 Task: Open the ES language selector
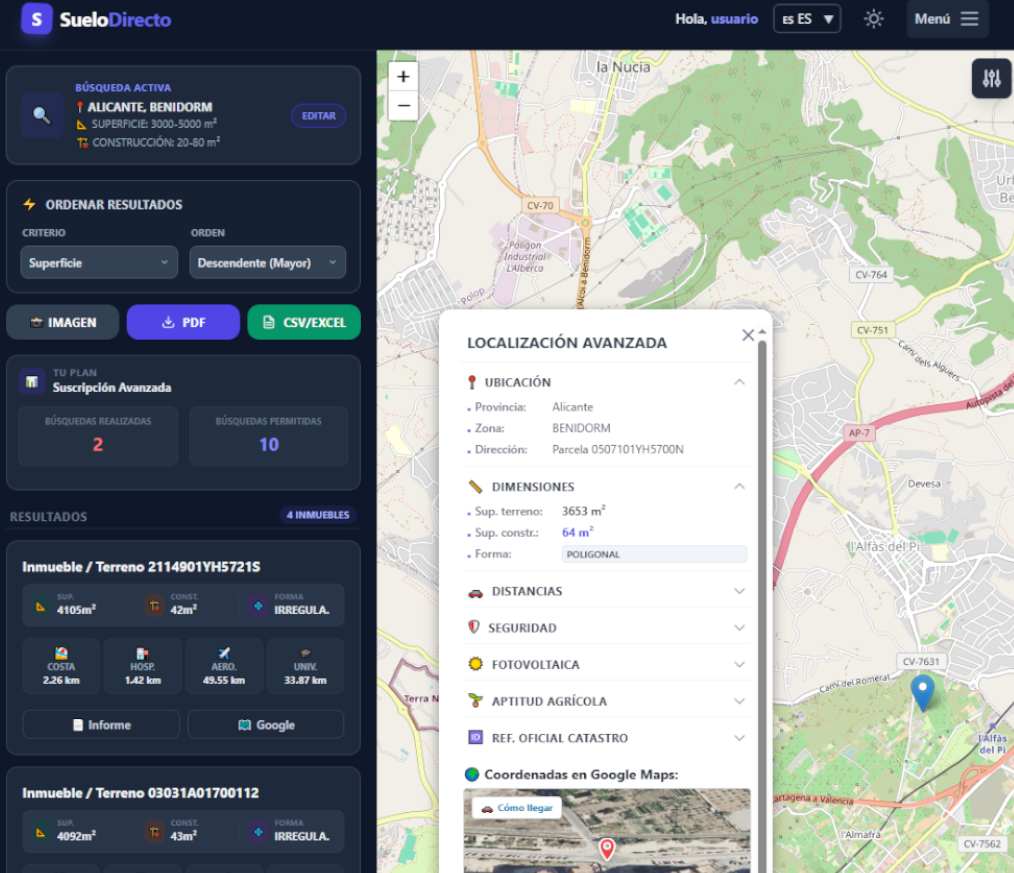pyautogui.click(x=806, y=19)
